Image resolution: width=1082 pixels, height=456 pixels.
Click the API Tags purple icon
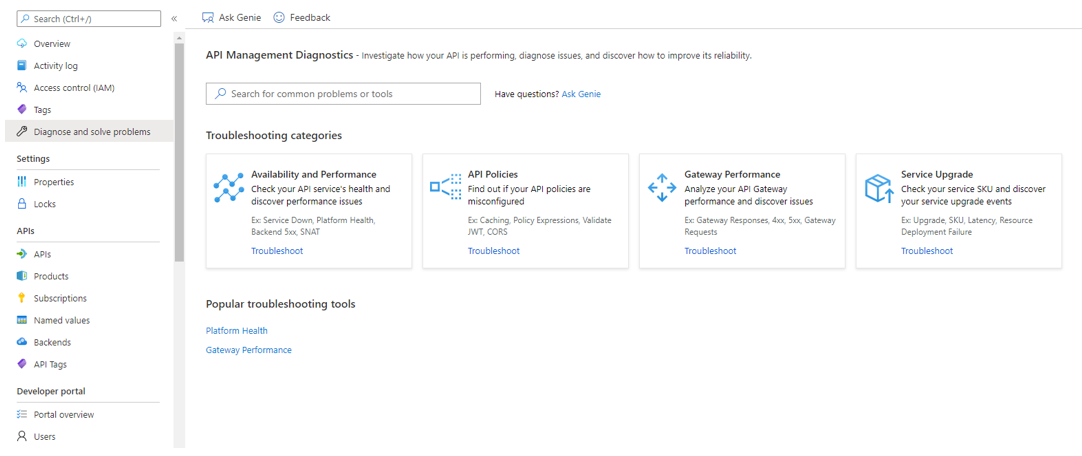coord(22,364)
